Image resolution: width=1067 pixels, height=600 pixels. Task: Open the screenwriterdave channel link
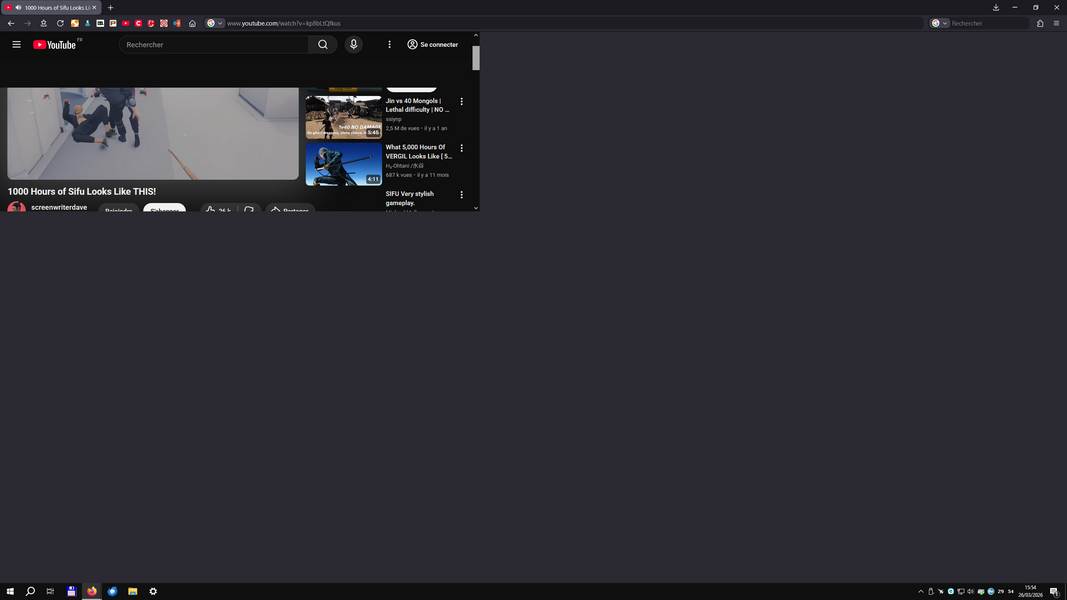[59, 207]
